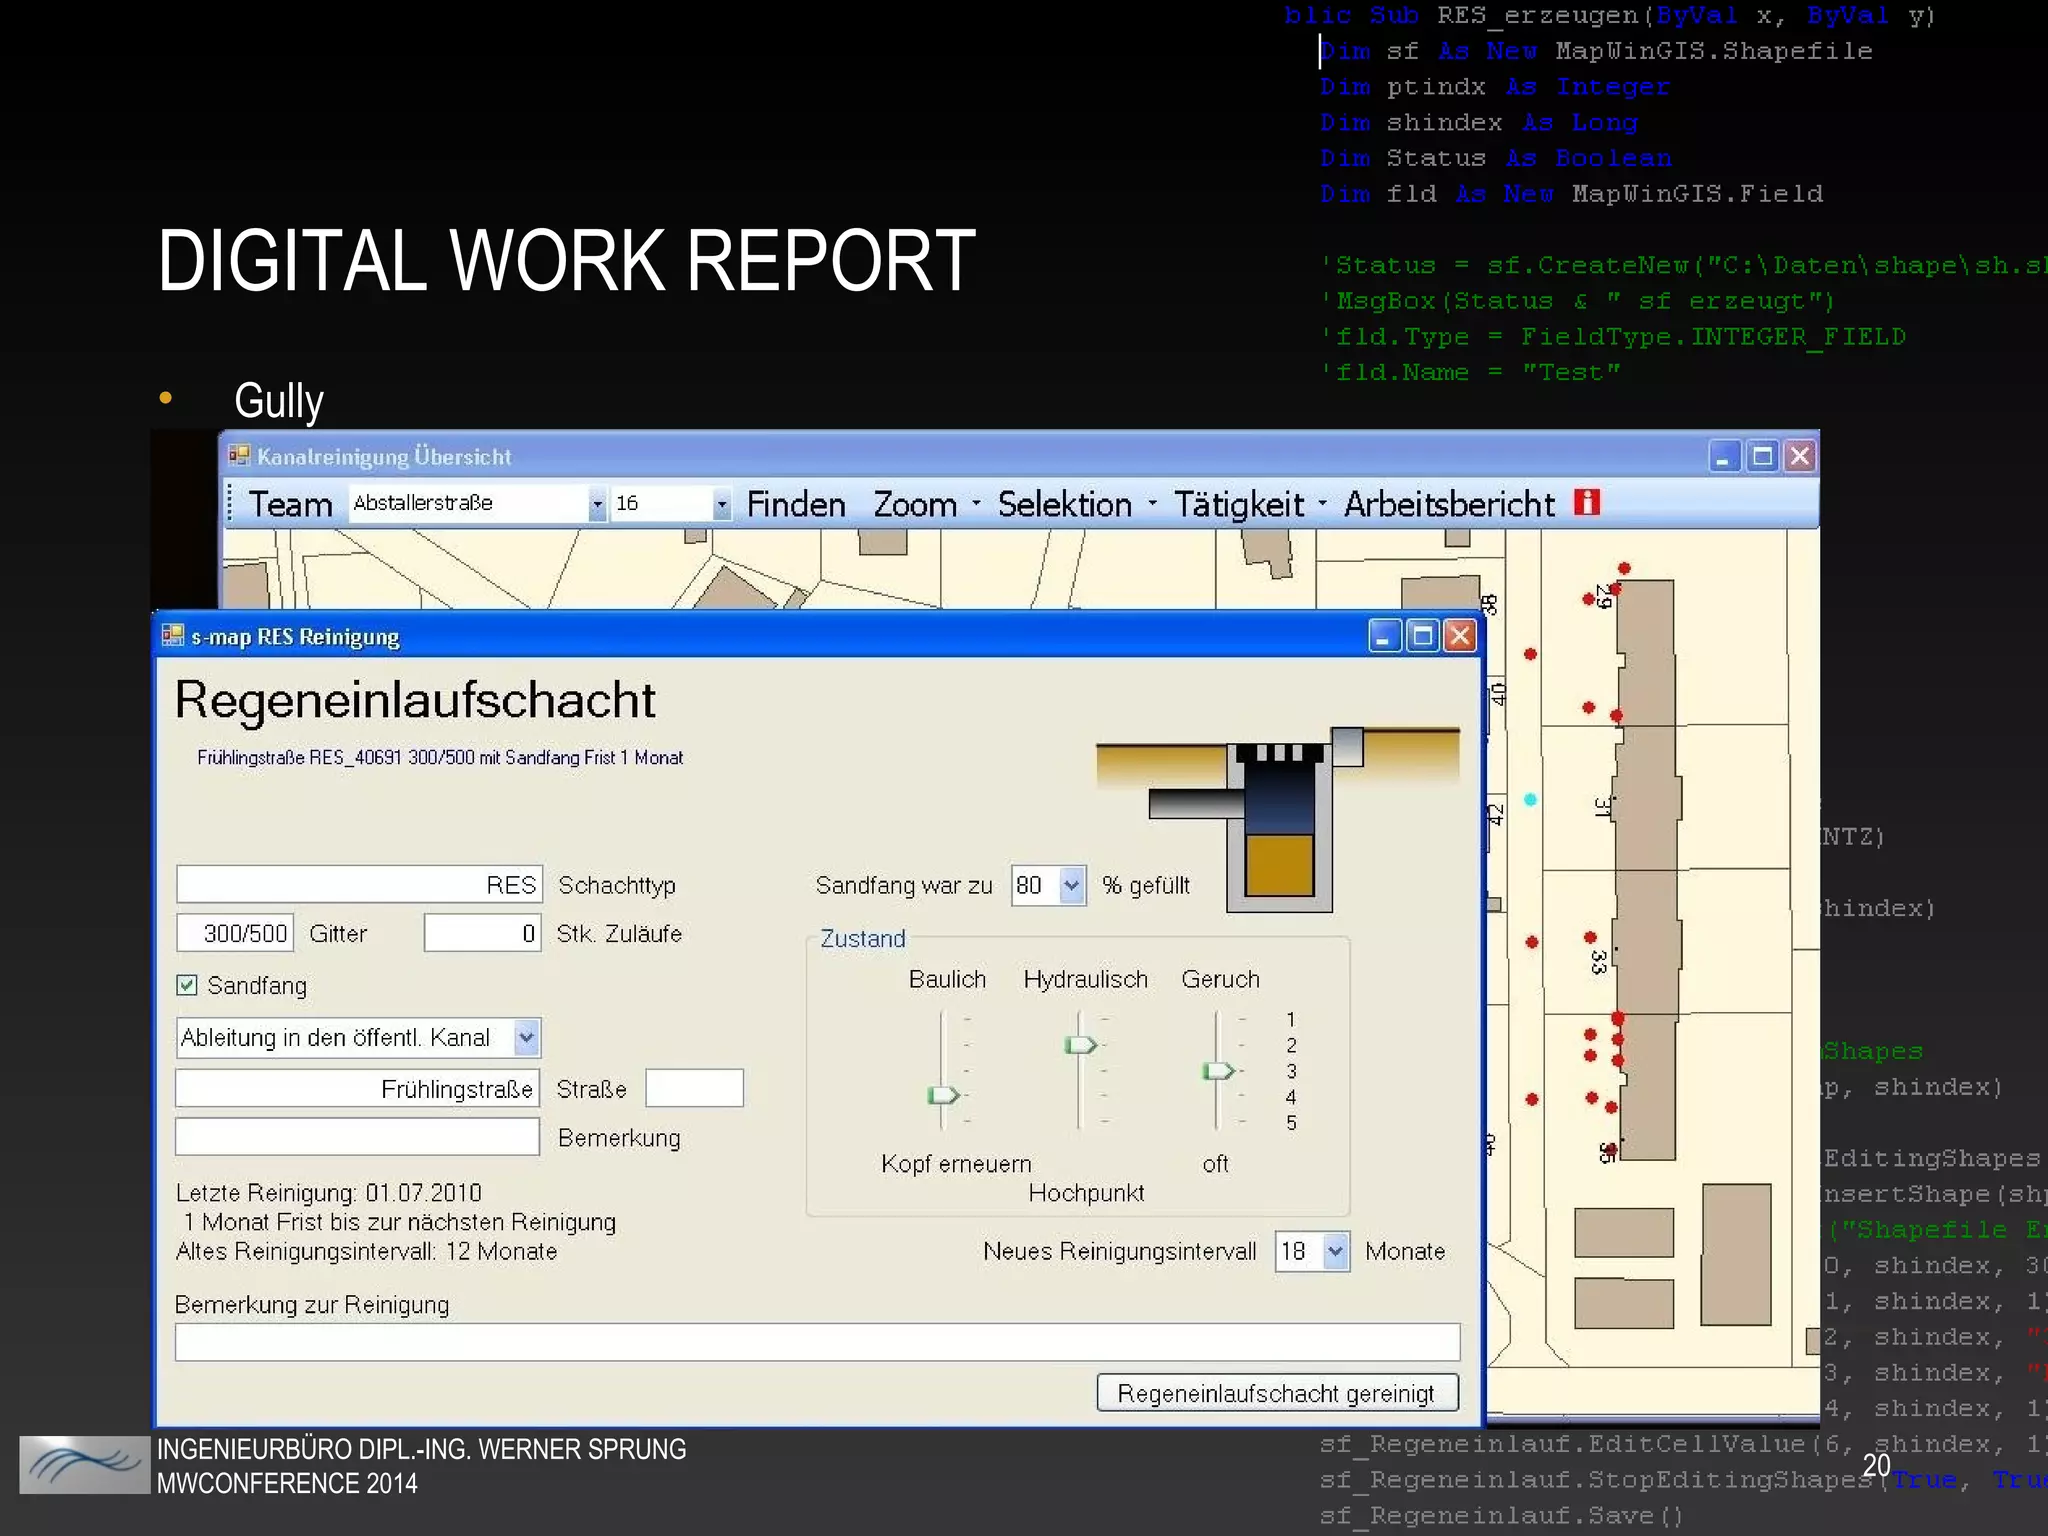
Task: Maximize the Kanalreinigung Übersicht window
Action: (1762, 456)
